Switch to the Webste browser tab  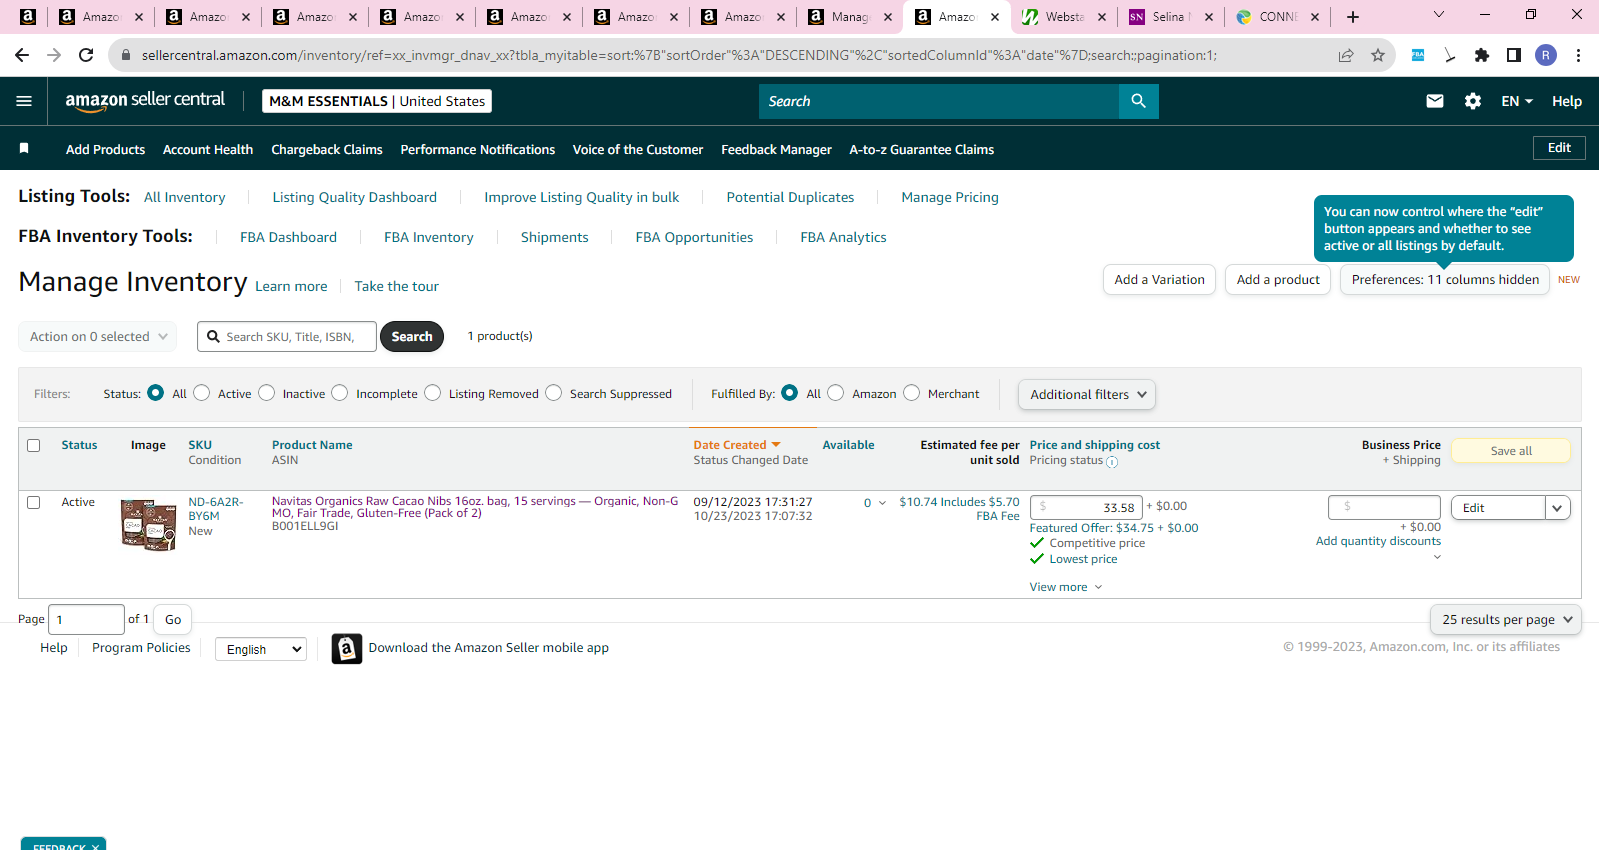(x=1063, y=17)
